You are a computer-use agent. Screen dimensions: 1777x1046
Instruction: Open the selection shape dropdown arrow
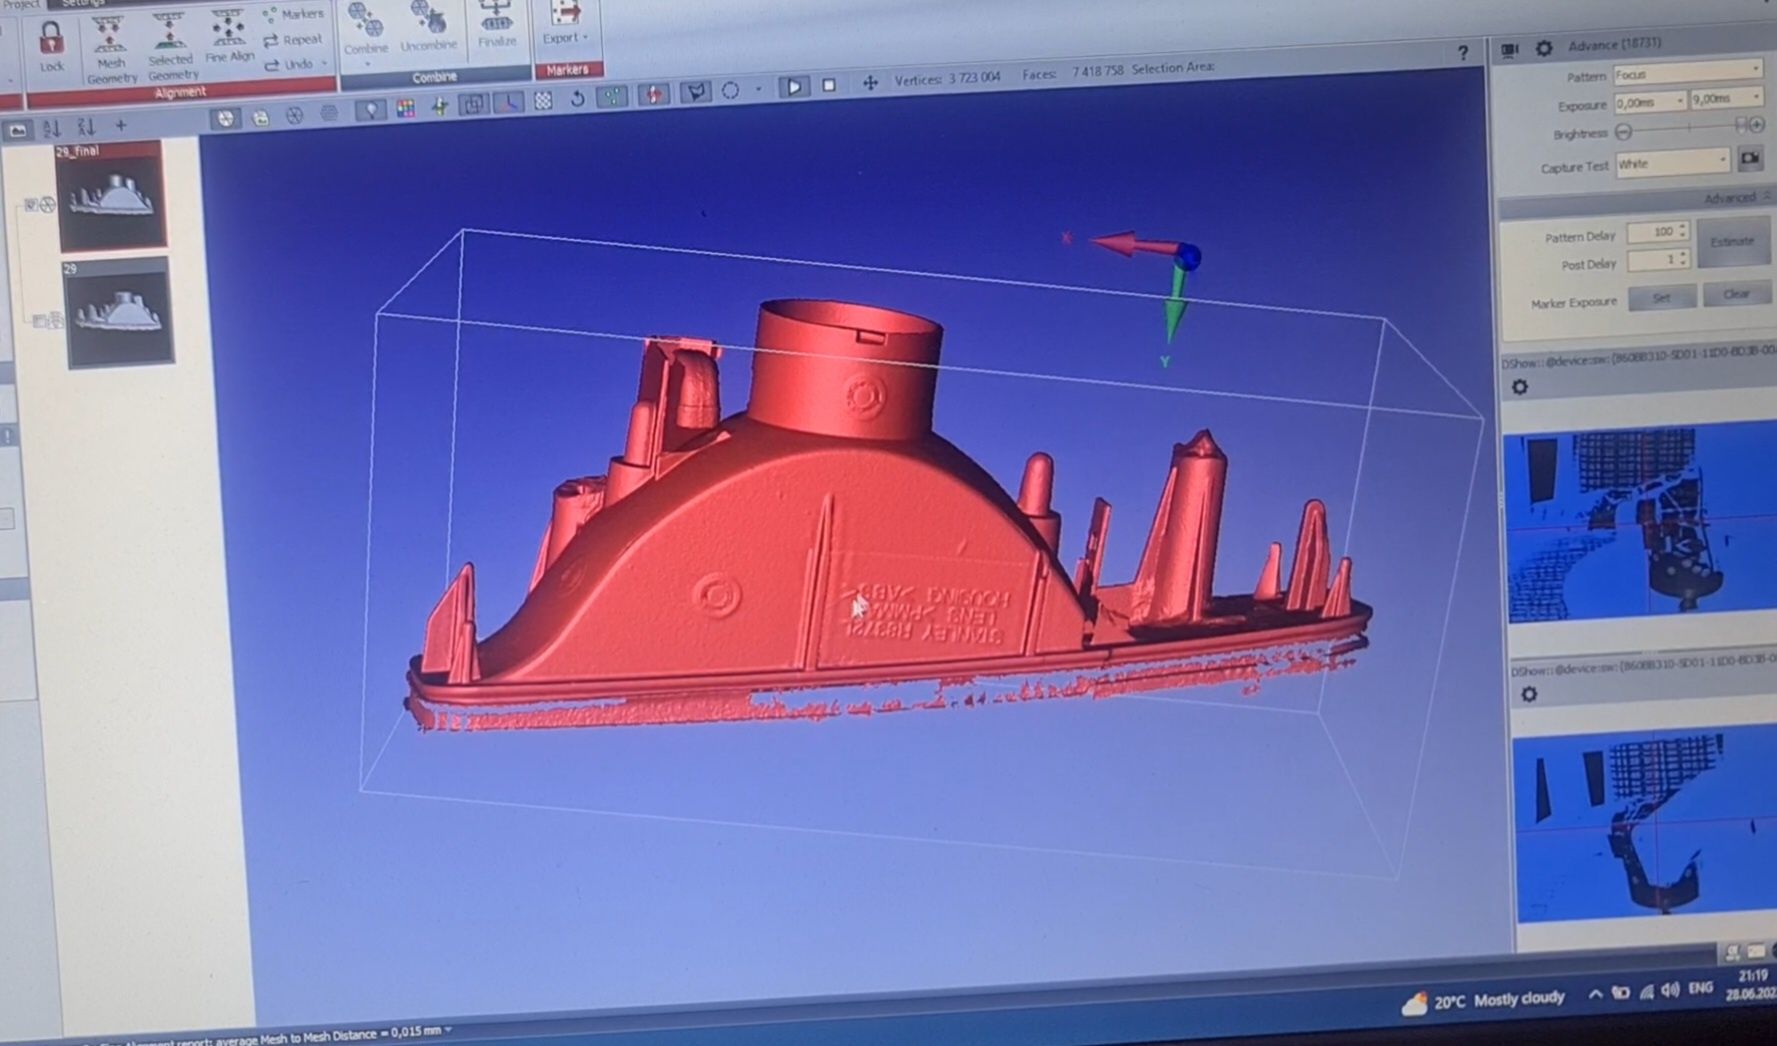click(758, 90)
